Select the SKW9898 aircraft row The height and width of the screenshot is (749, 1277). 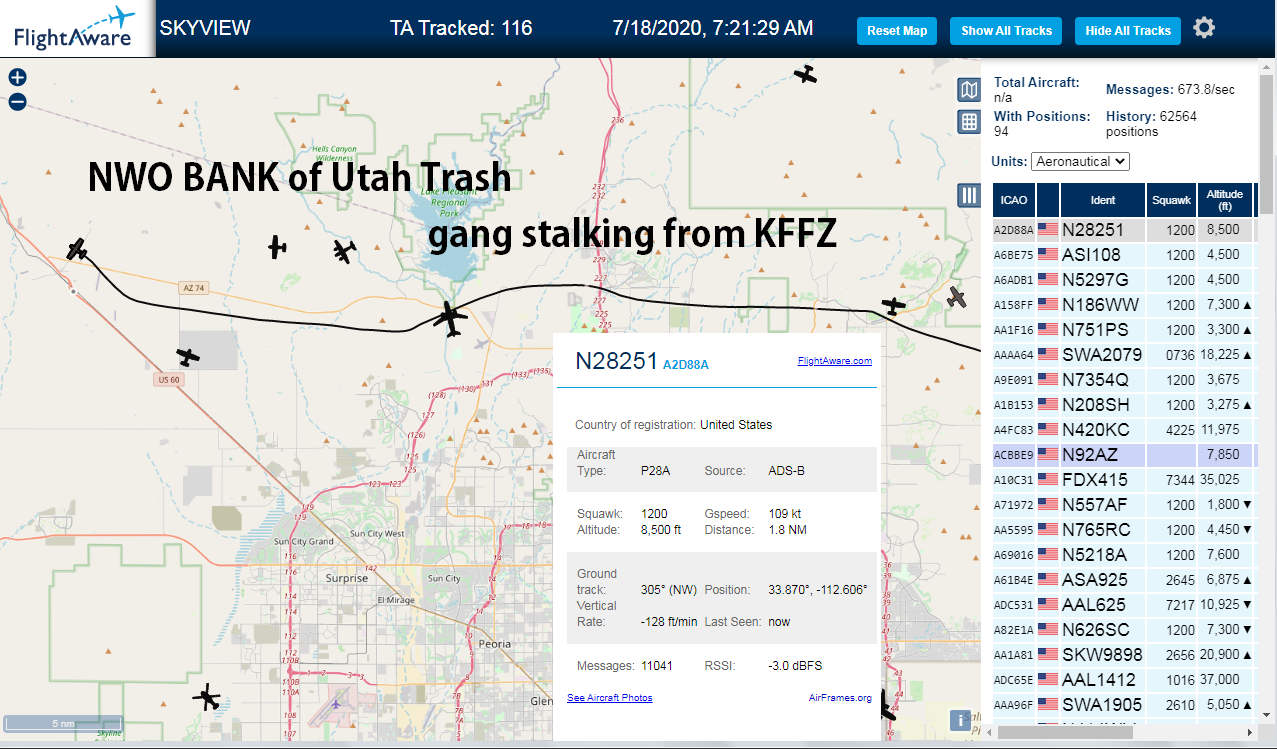(1125, 654)
